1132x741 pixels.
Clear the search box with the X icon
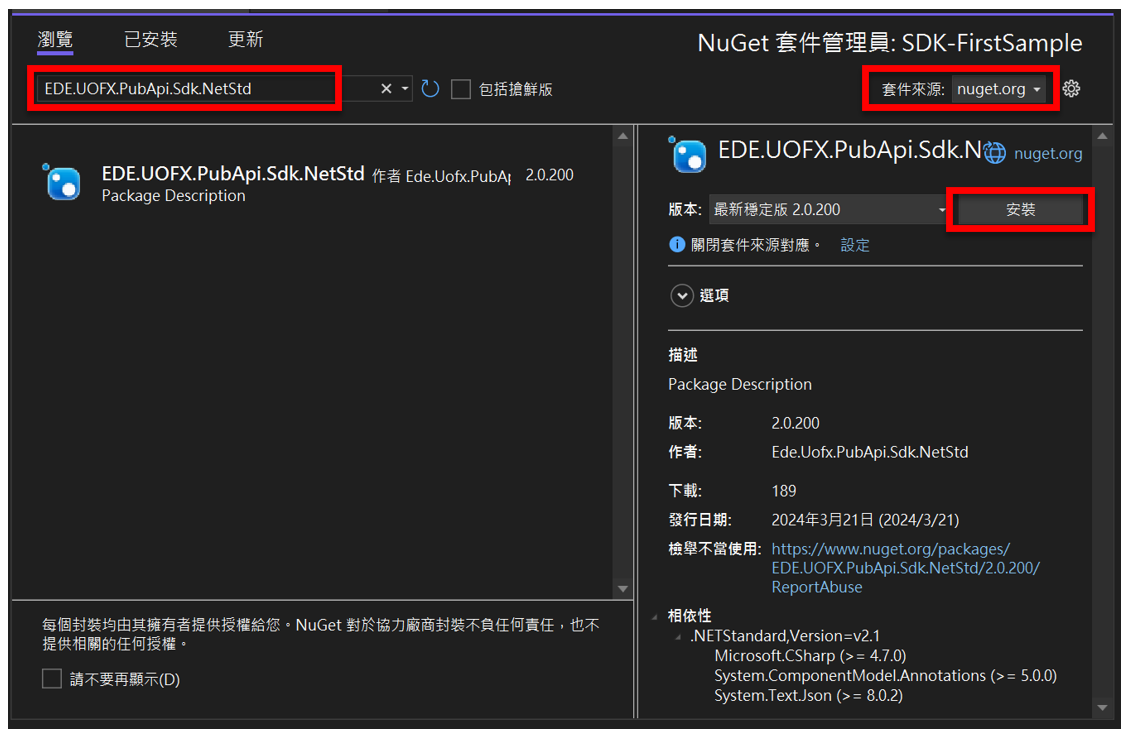[x=386, y=88]
